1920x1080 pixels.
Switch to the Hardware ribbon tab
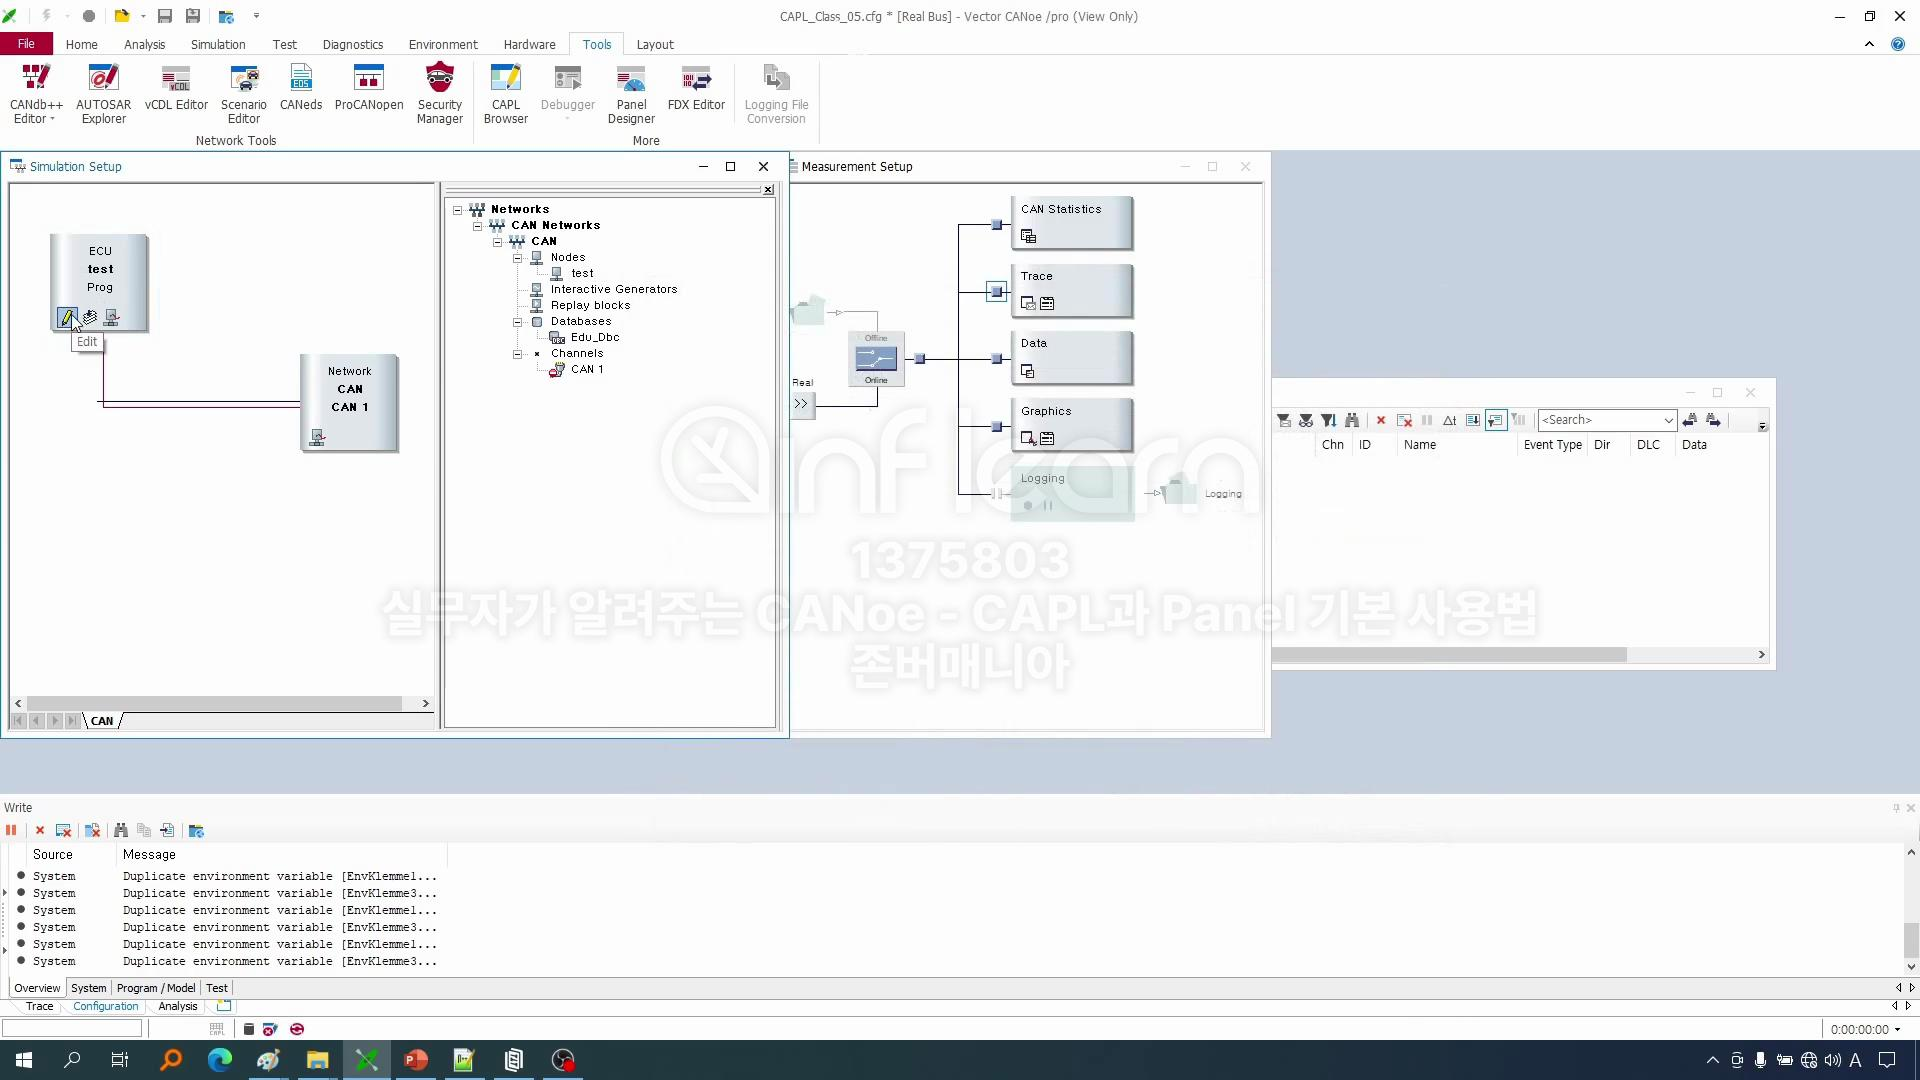pos(529,44)
